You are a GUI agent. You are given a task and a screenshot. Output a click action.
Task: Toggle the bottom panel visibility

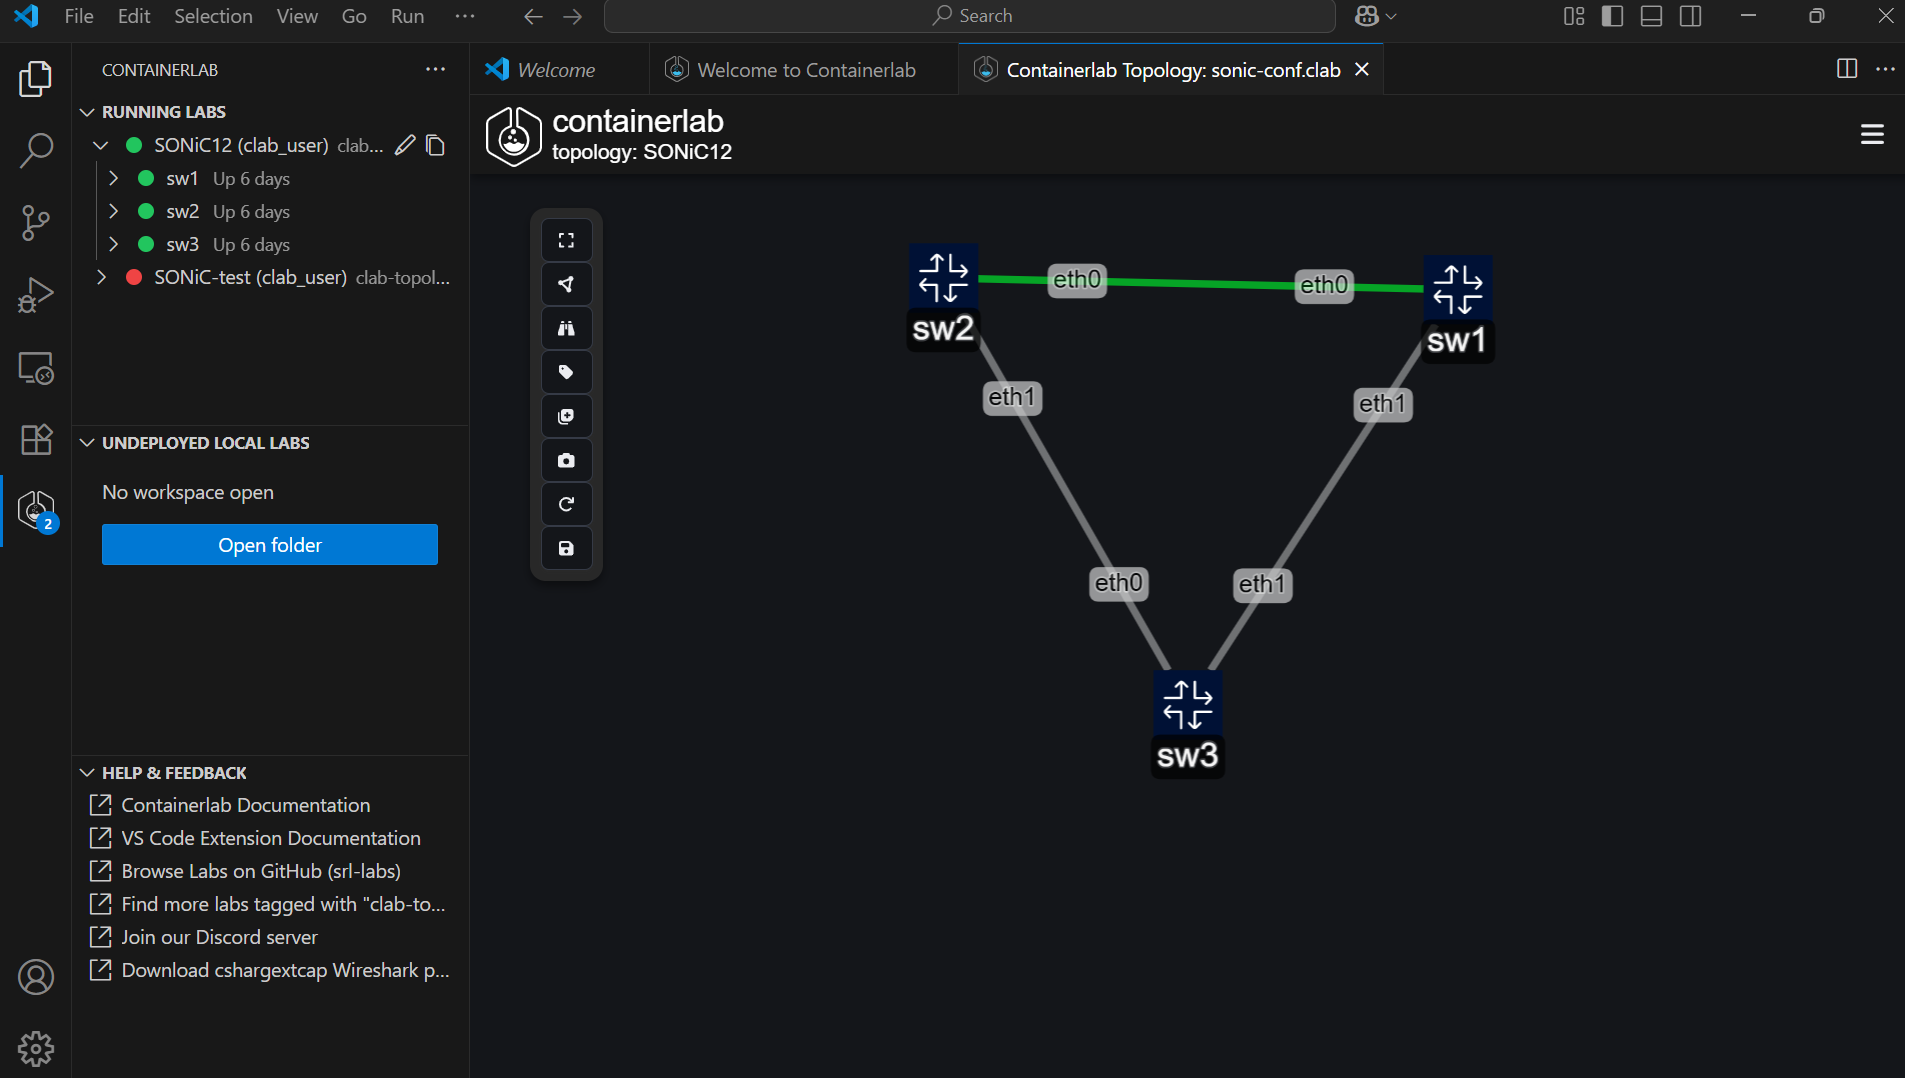pyautogui.click(x=1651, y=16)
